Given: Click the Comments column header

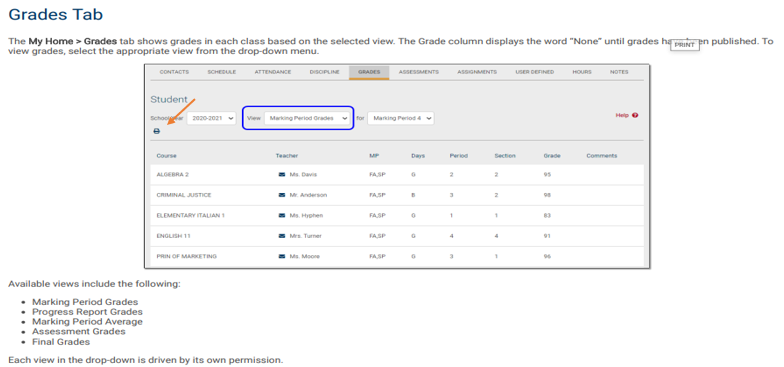Looking at the screenshot, I should (602, 156).
